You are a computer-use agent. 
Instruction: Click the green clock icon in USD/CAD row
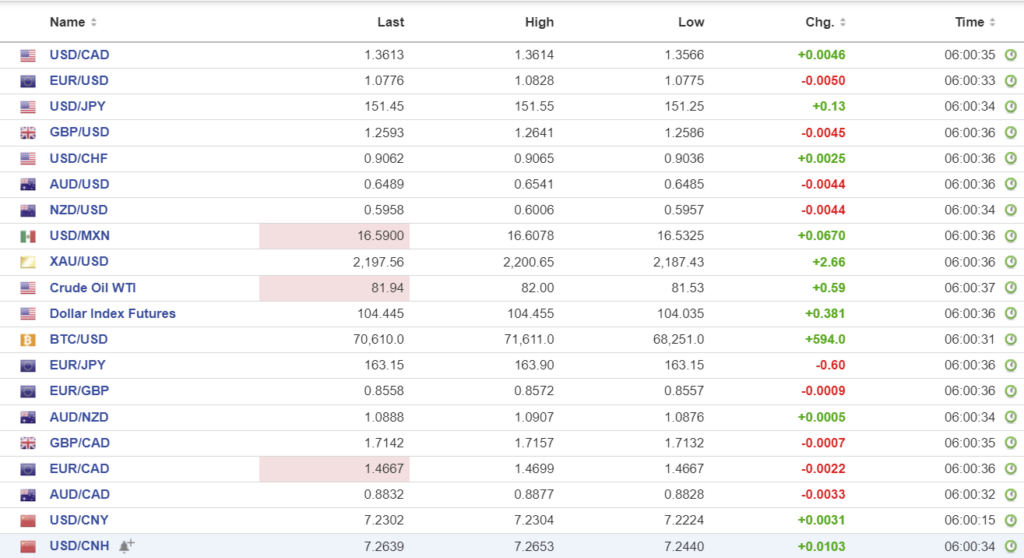[x=1010, y=56]
